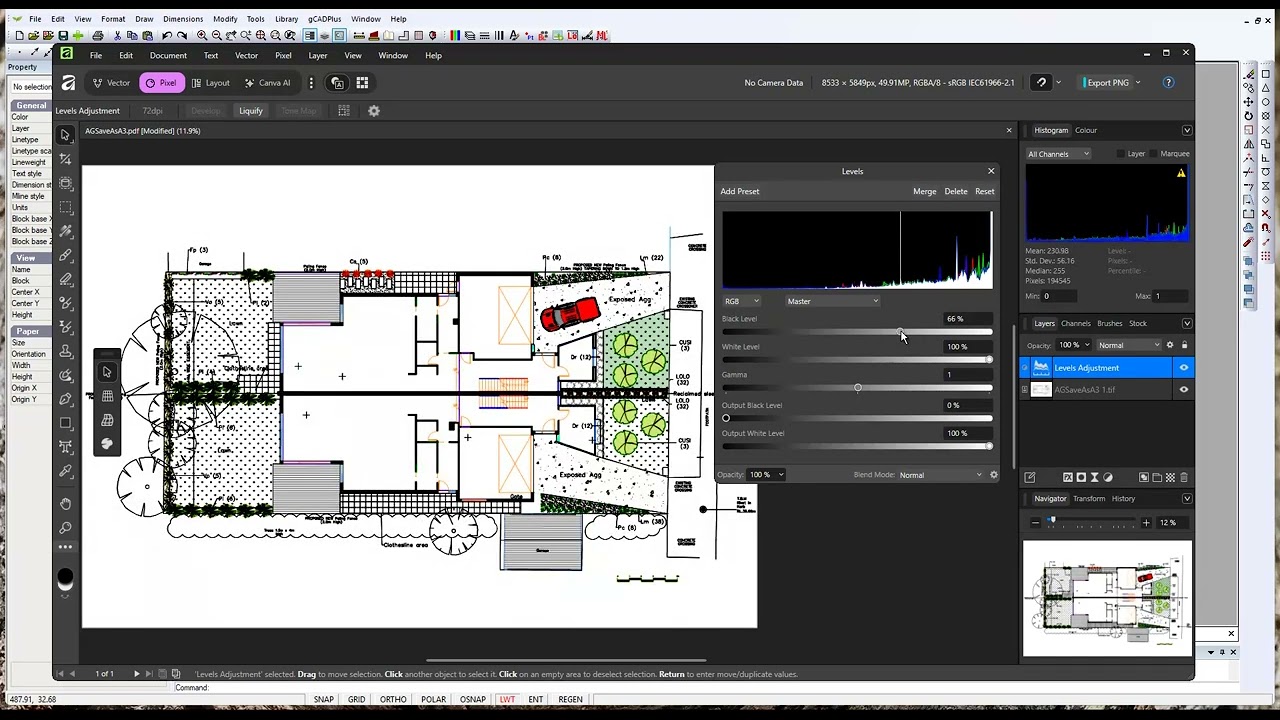Open the RGB colour model dropdown
Screen dimensions: 1280x720
pos(741,301)
